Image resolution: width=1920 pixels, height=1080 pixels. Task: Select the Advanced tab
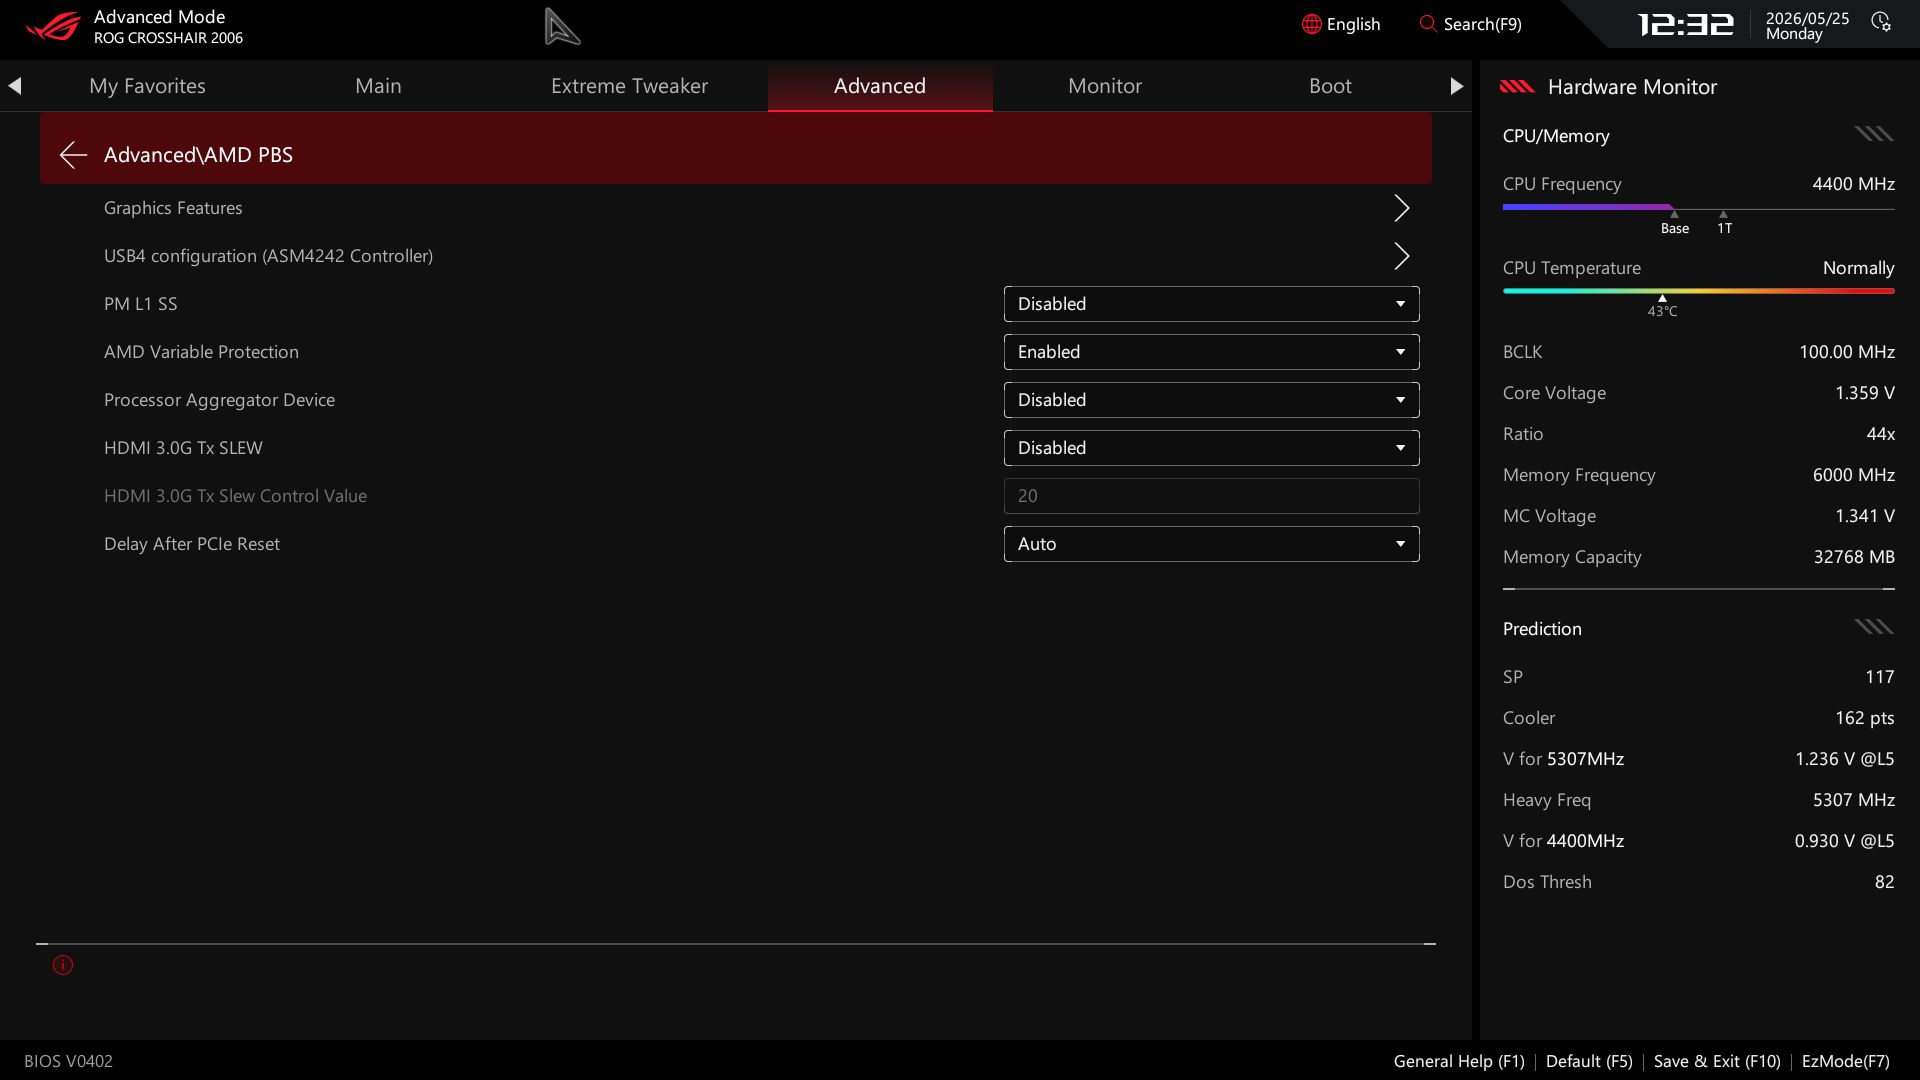pos(880,86)
